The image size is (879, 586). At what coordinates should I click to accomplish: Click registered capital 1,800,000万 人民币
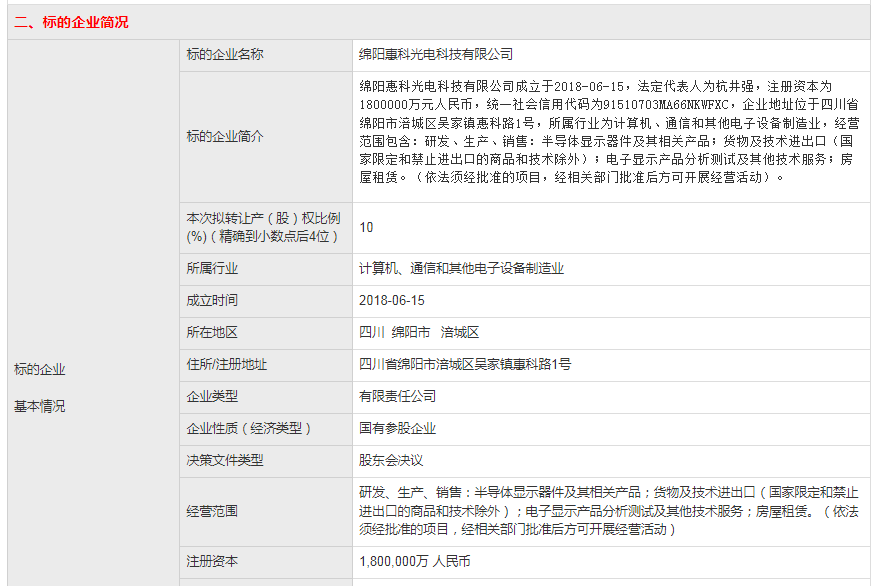coord(415,561)
